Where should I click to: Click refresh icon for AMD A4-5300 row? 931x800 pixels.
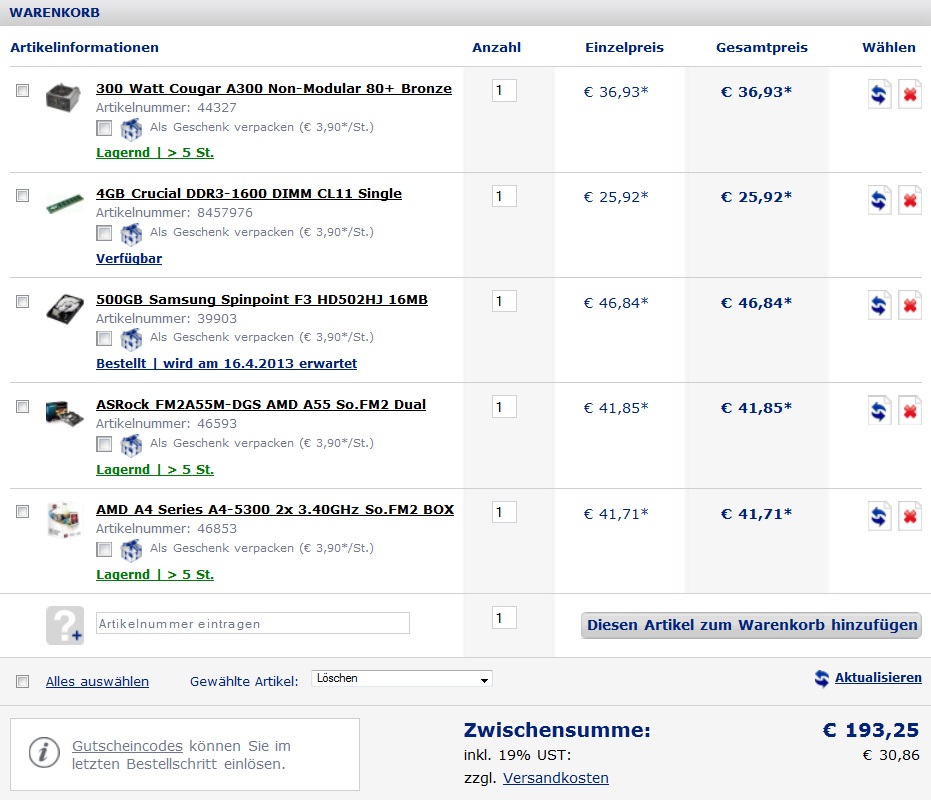click(x=879, y=516)
